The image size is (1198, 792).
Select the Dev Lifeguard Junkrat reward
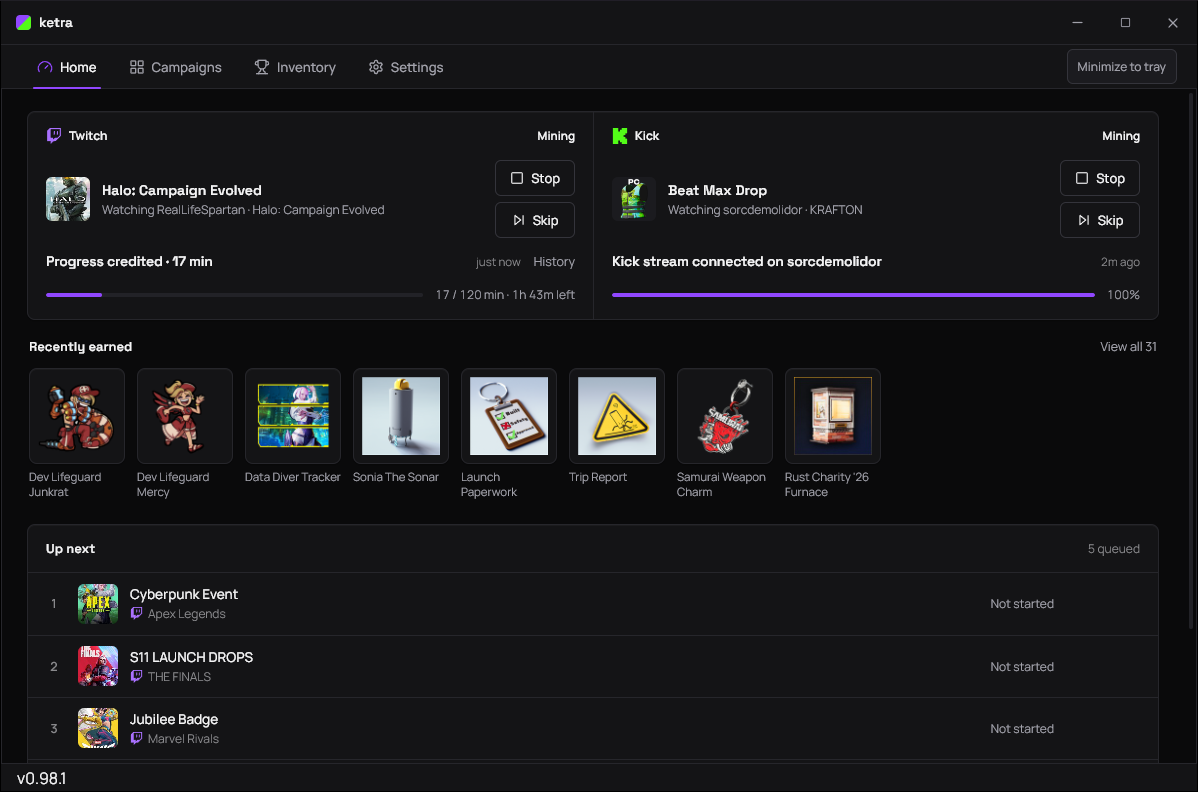(76, 433)
